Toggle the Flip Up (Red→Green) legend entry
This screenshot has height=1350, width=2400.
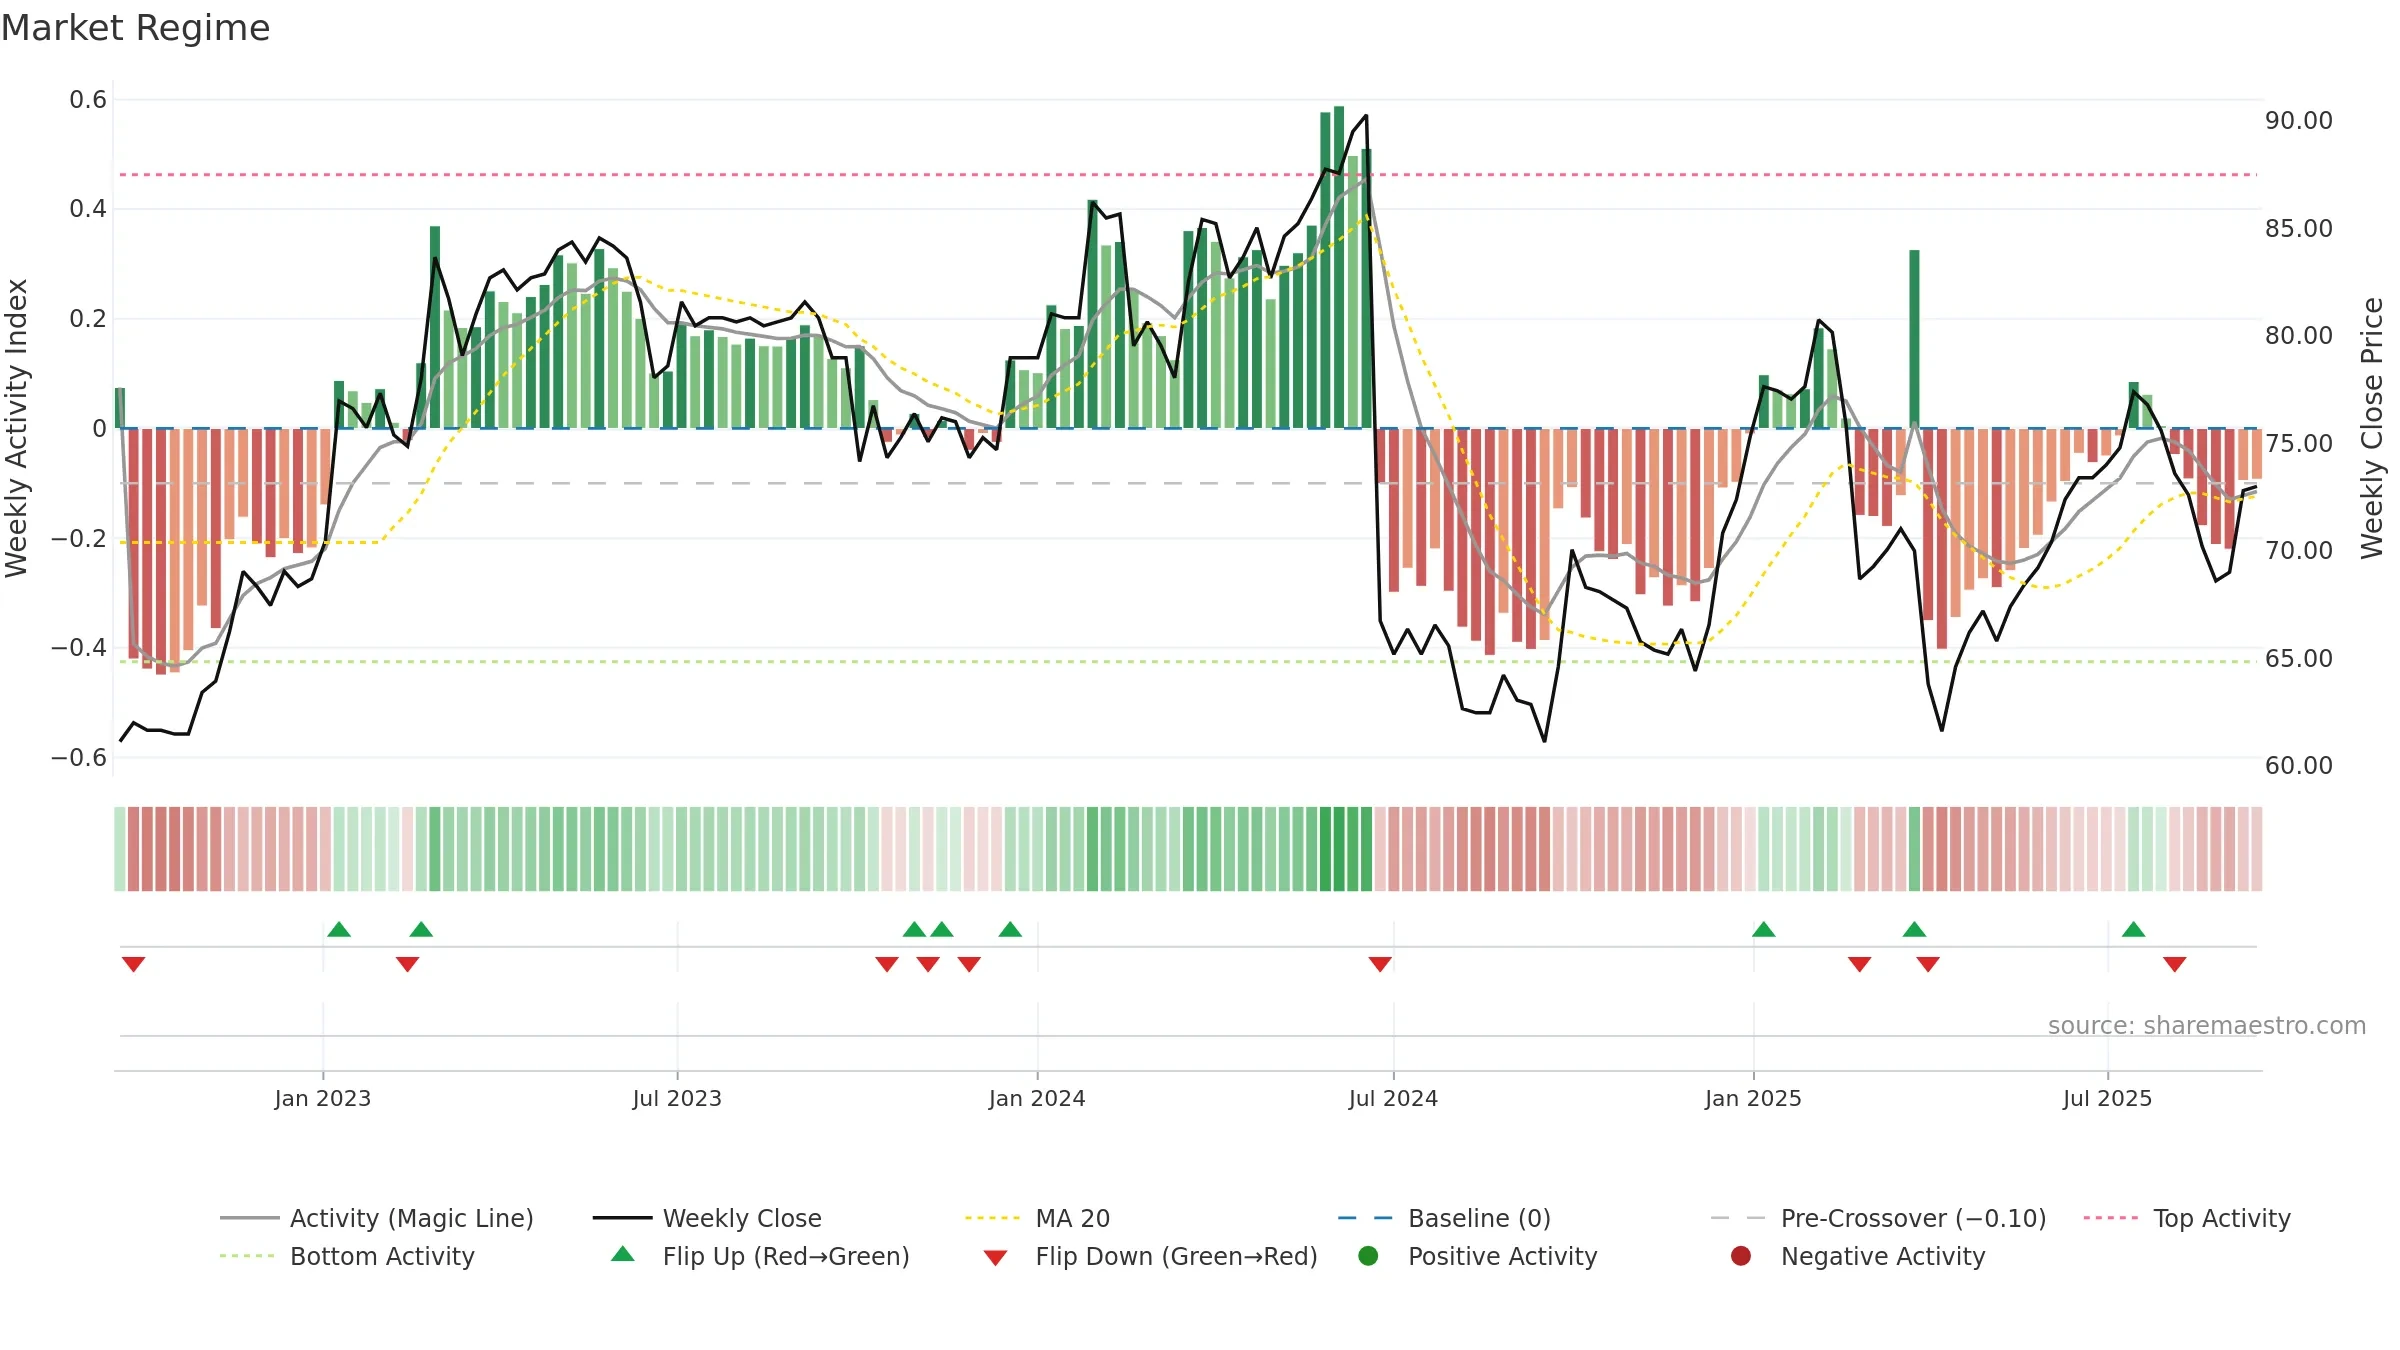[760, 1256]
